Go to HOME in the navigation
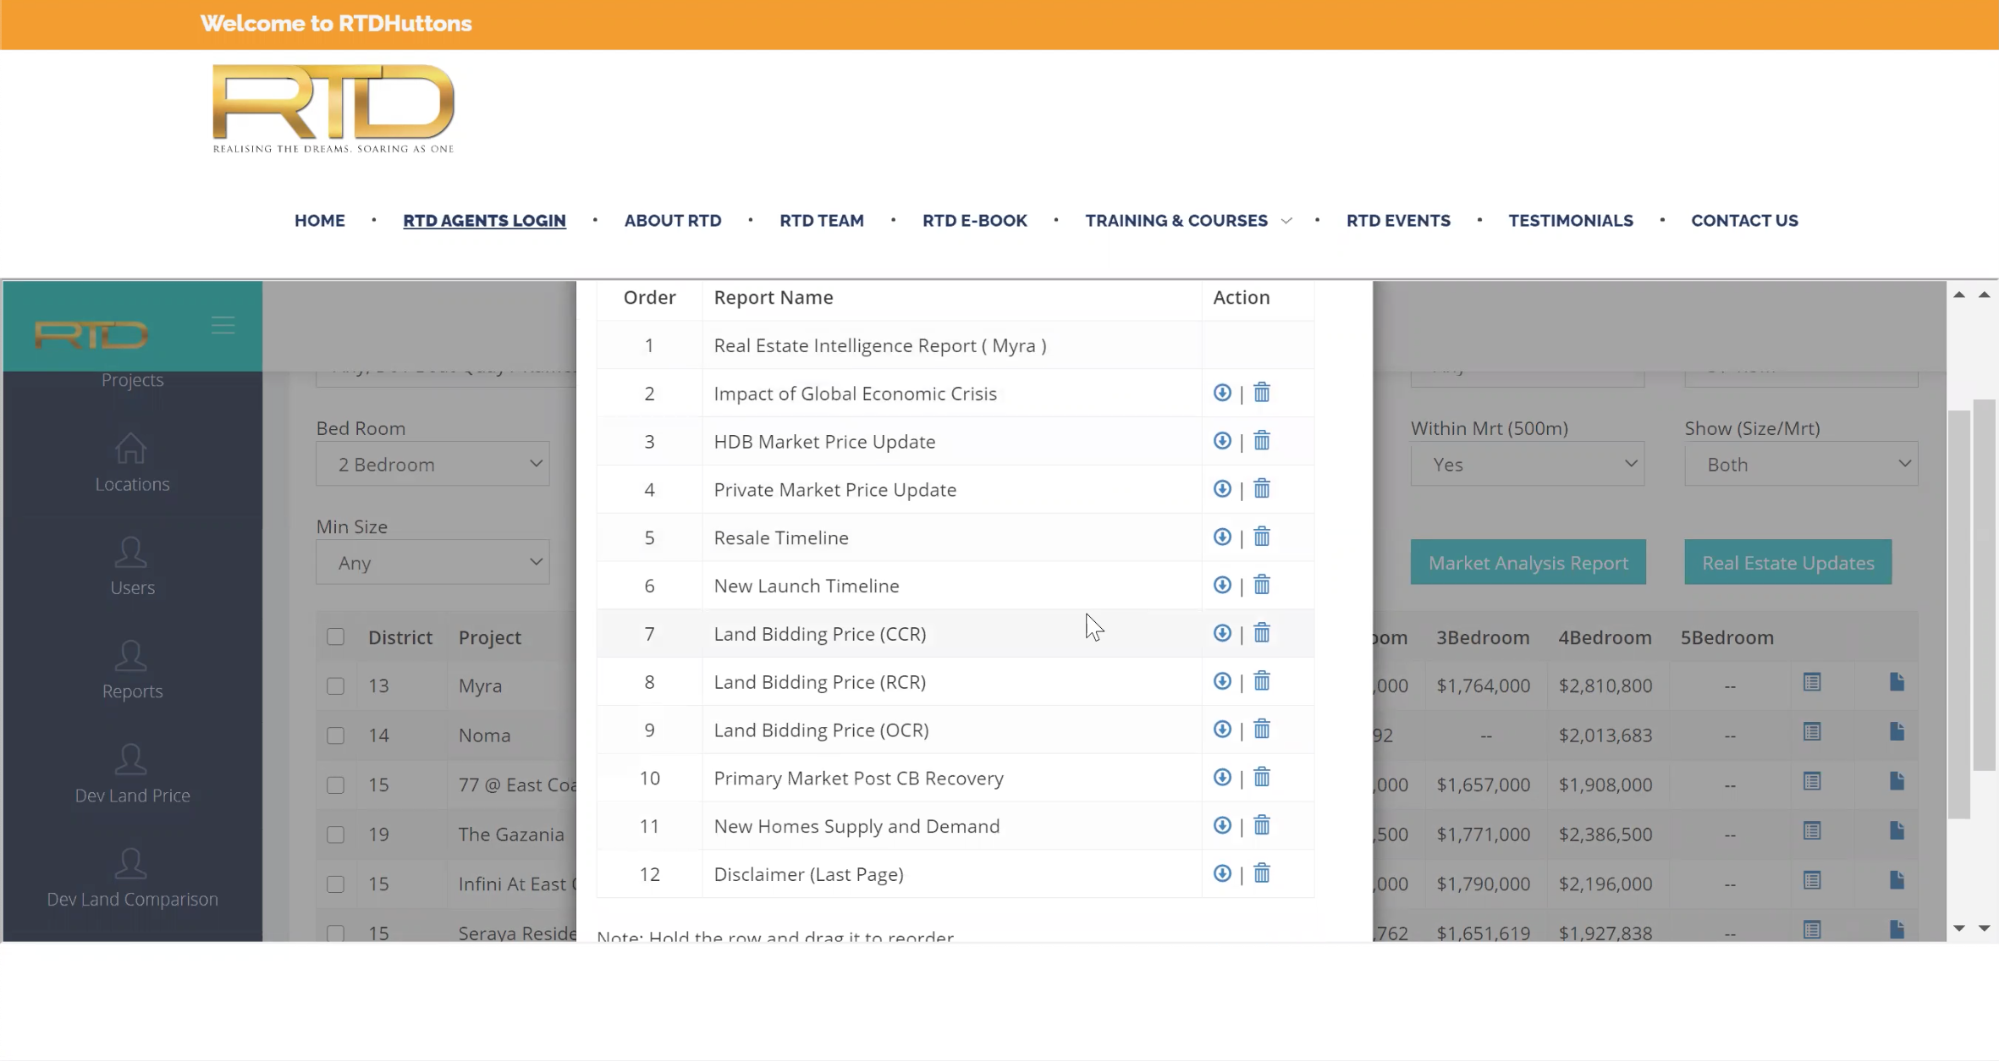1999x1062 pixels. coord(320,220)
